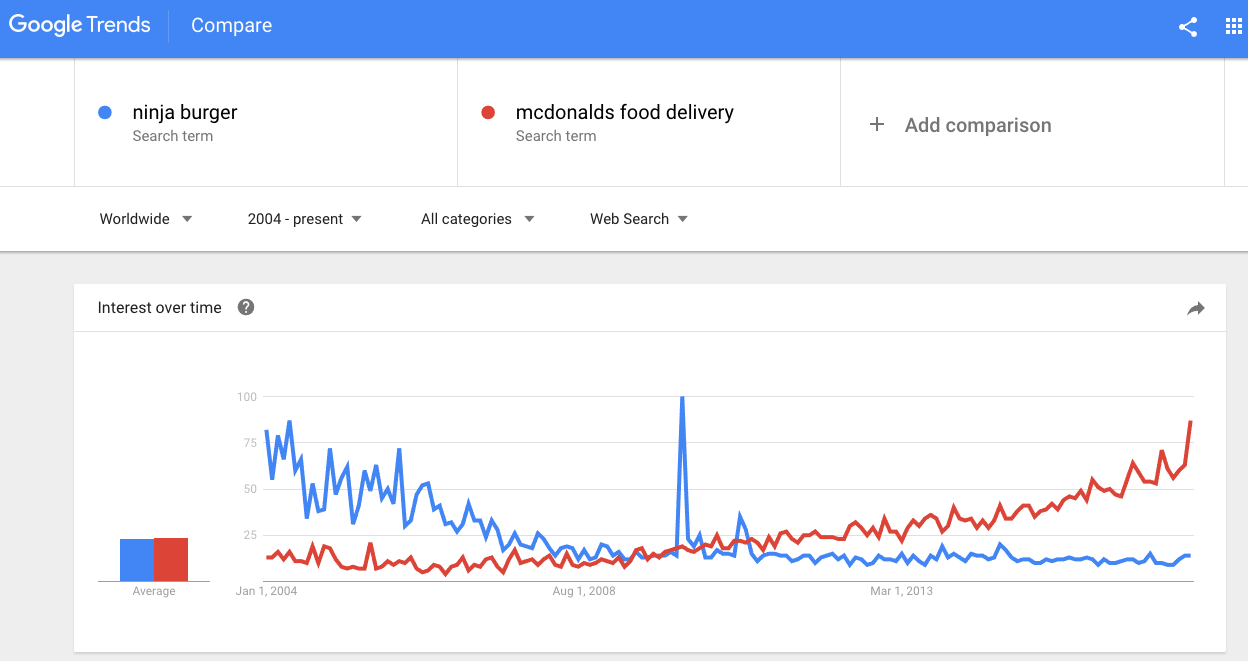Viewport: 1248px width, 661px height.
Task: Open the Google apps grid icon
Action: tap(1233, 27)
